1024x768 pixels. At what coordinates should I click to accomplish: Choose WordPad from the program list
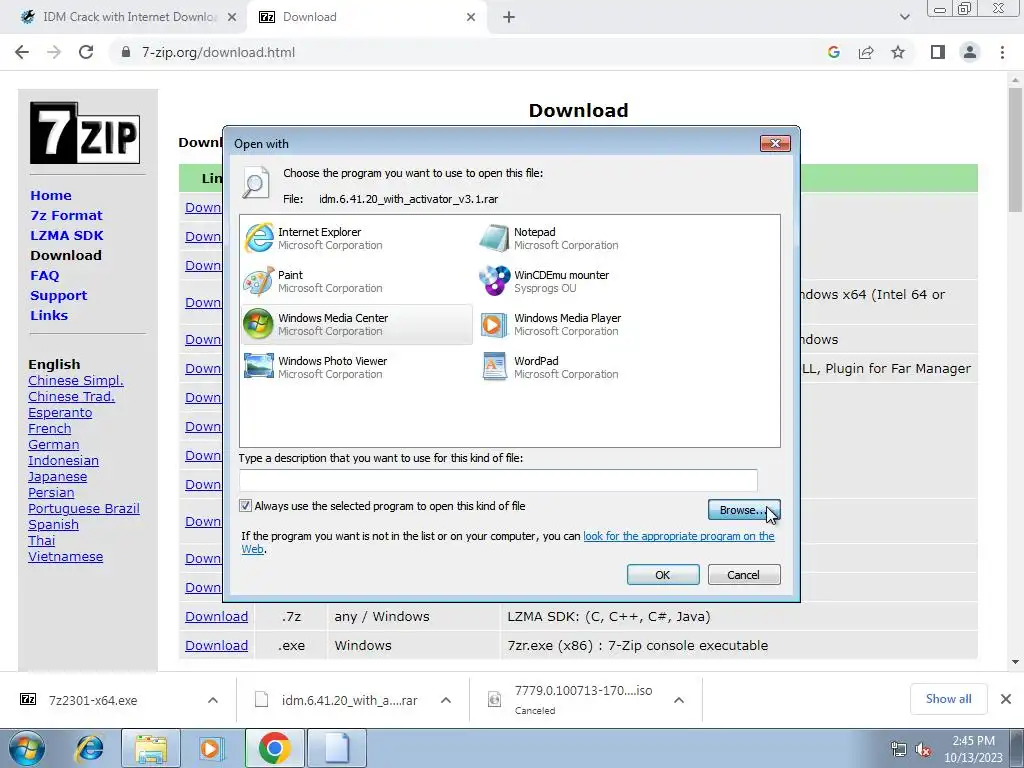(592, 367)
